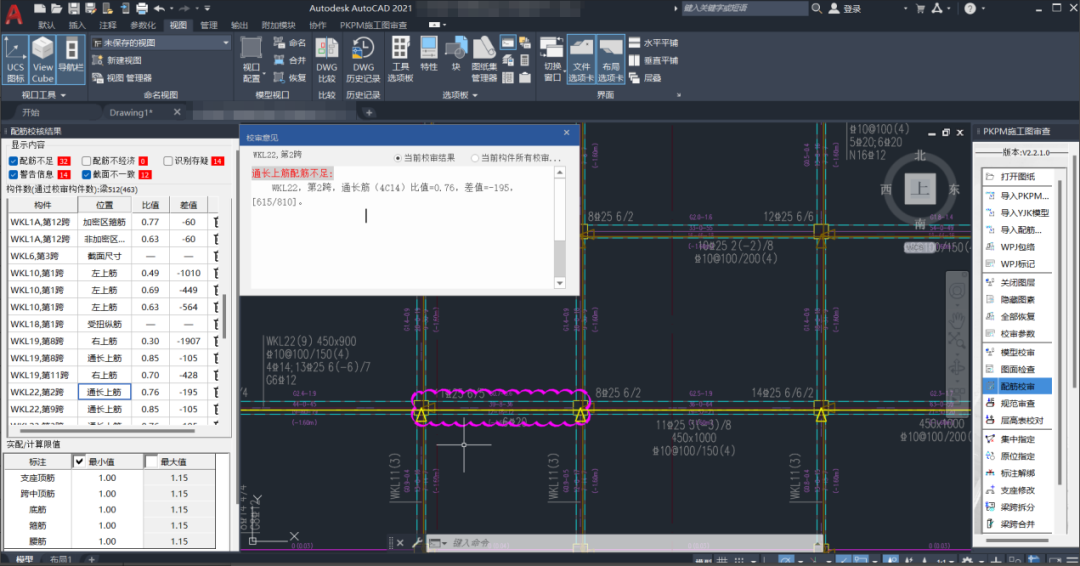Screen dimensions: 1080x566
Task: Check the 识别存疑 checkbox
Action: tap(168, 161)
